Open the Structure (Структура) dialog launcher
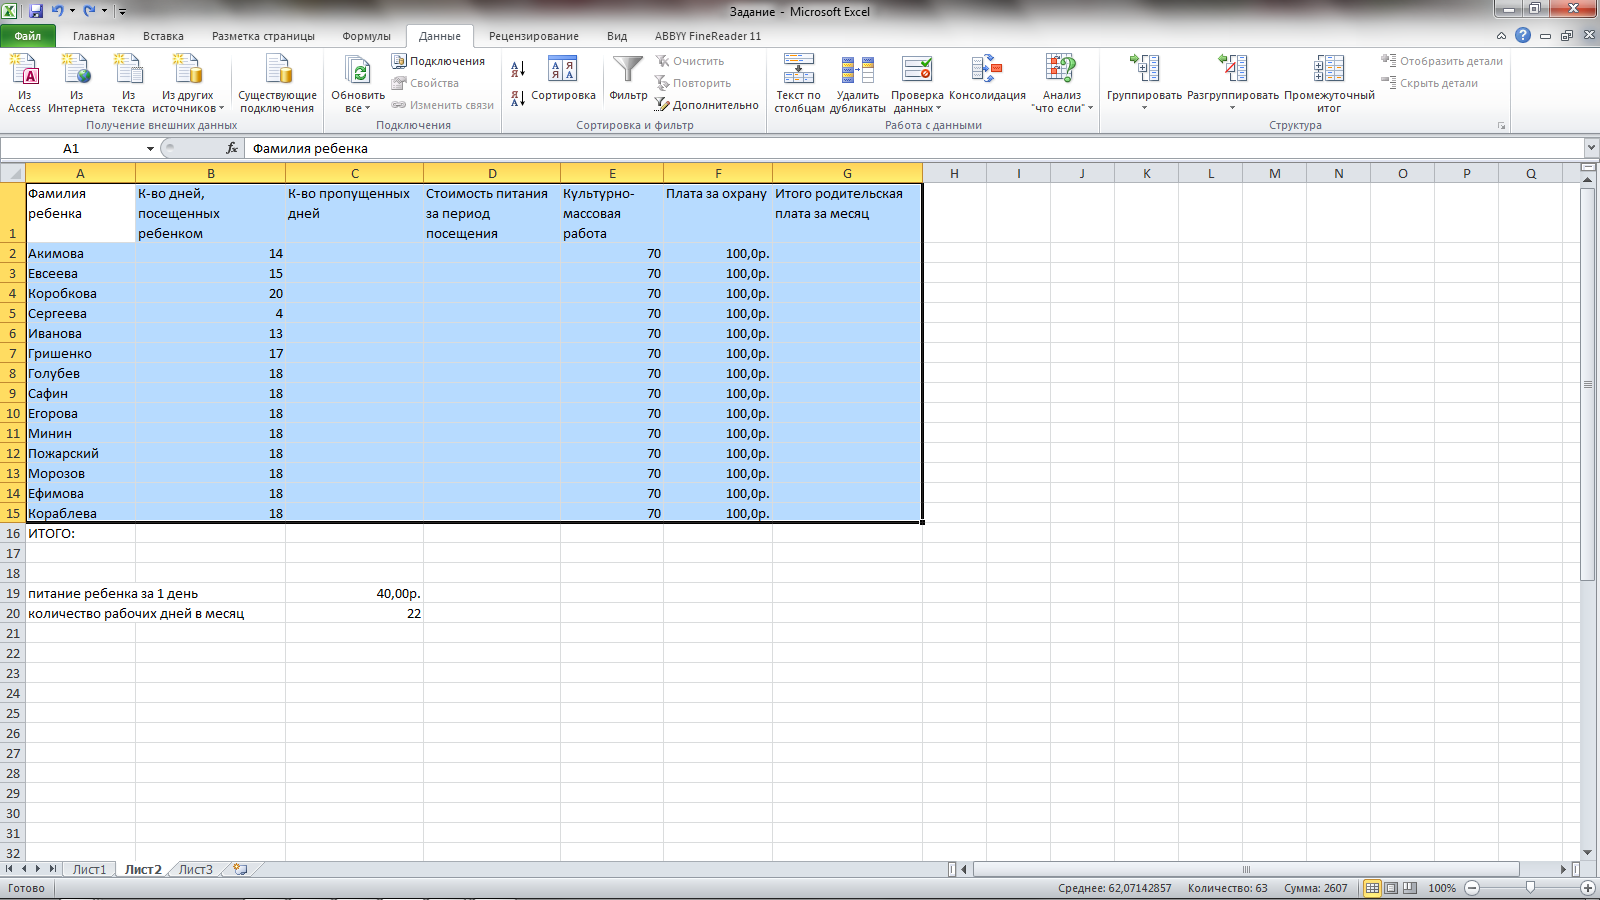The height and width of the screenshot is (900, 1600). (1501, 126)
